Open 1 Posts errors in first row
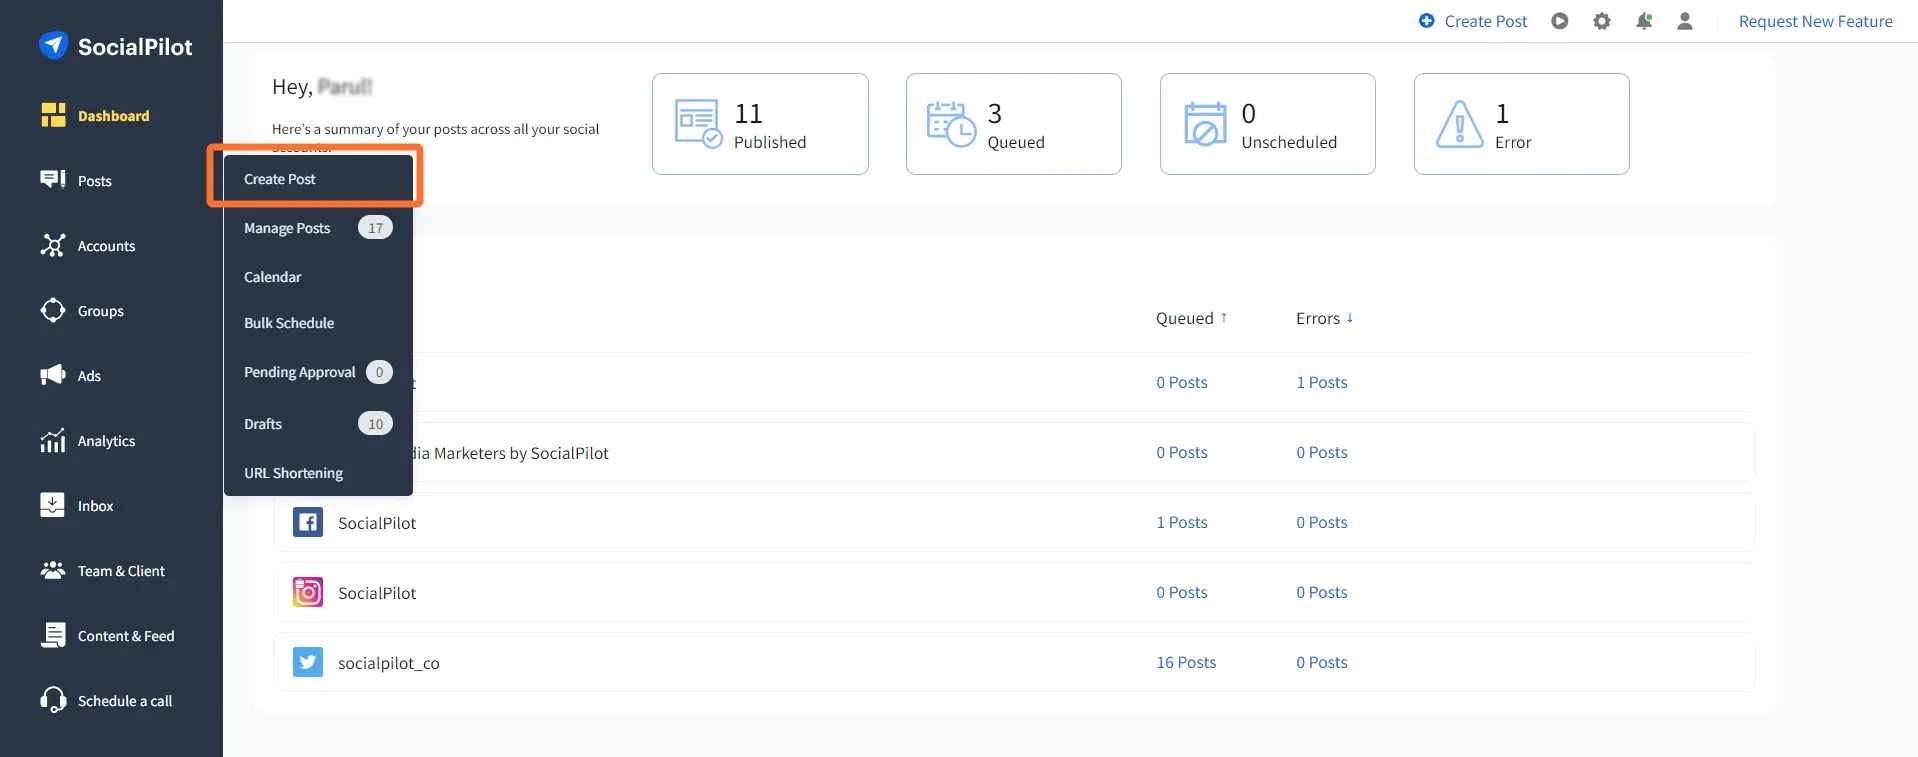 click(1322, 382)
